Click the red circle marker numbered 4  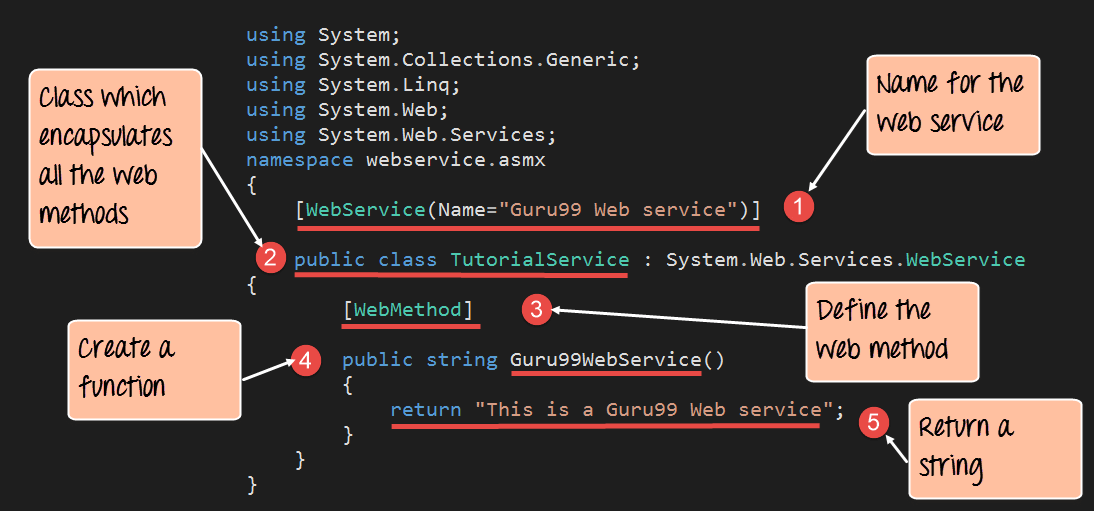[x=306, y=359]
